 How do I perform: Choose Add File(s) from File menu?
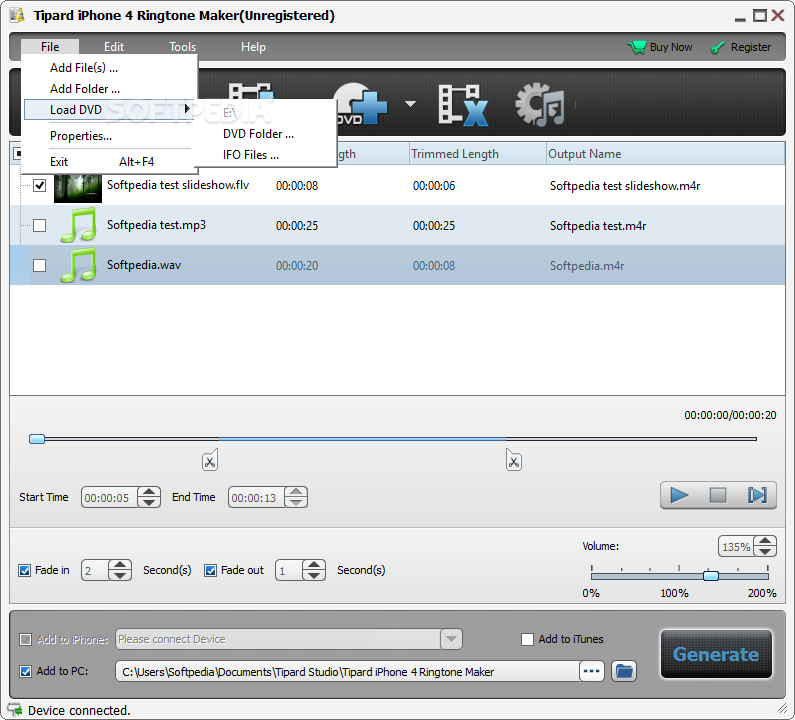[109, 67]
